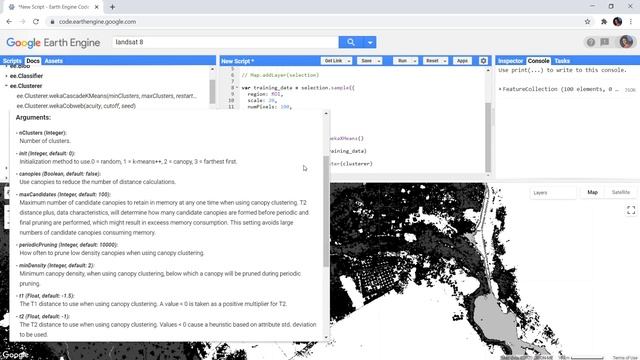Toggle map fullscreen icon
This screenshot has height=360, width=640.
[631, 210]
